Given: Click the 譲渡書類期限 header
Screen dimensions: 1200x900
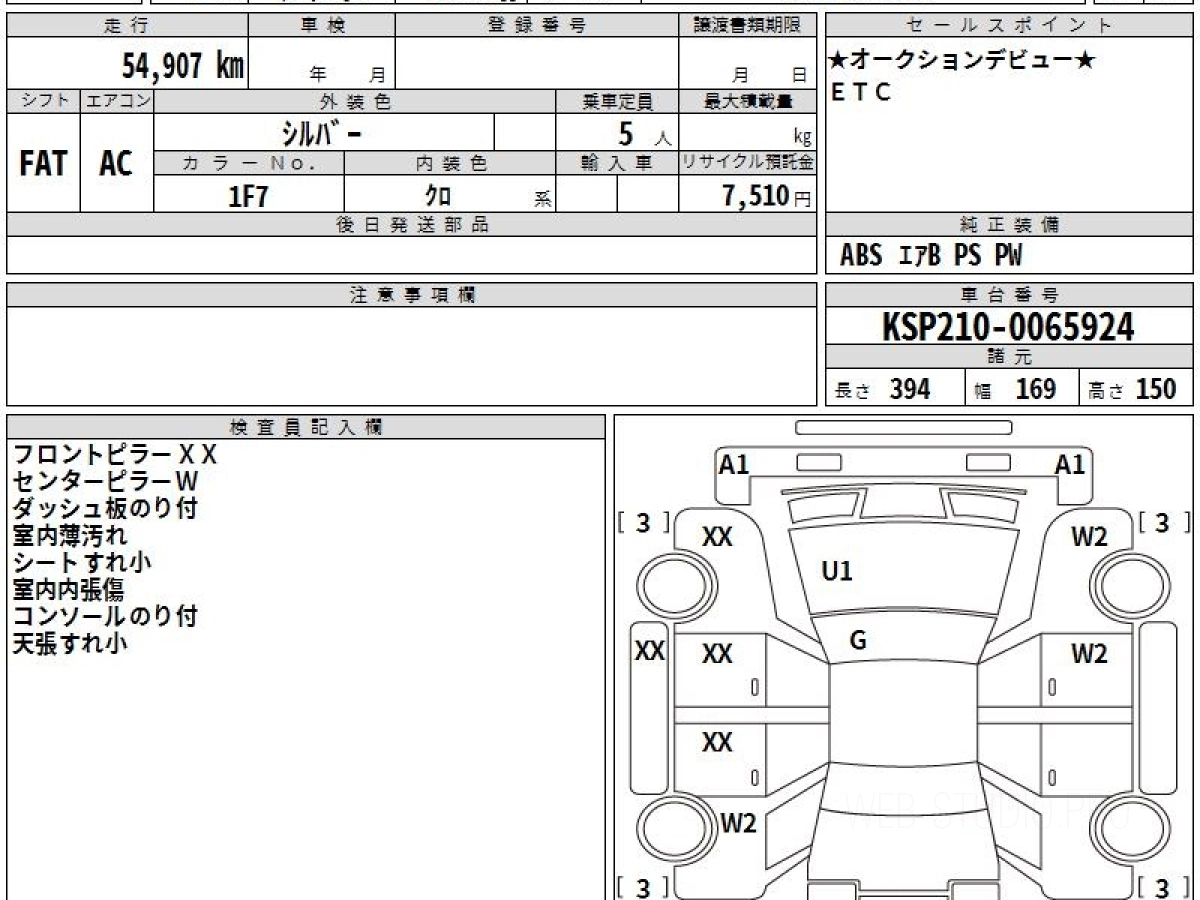Looking at the screenshot, I should (x=747, y=25).
